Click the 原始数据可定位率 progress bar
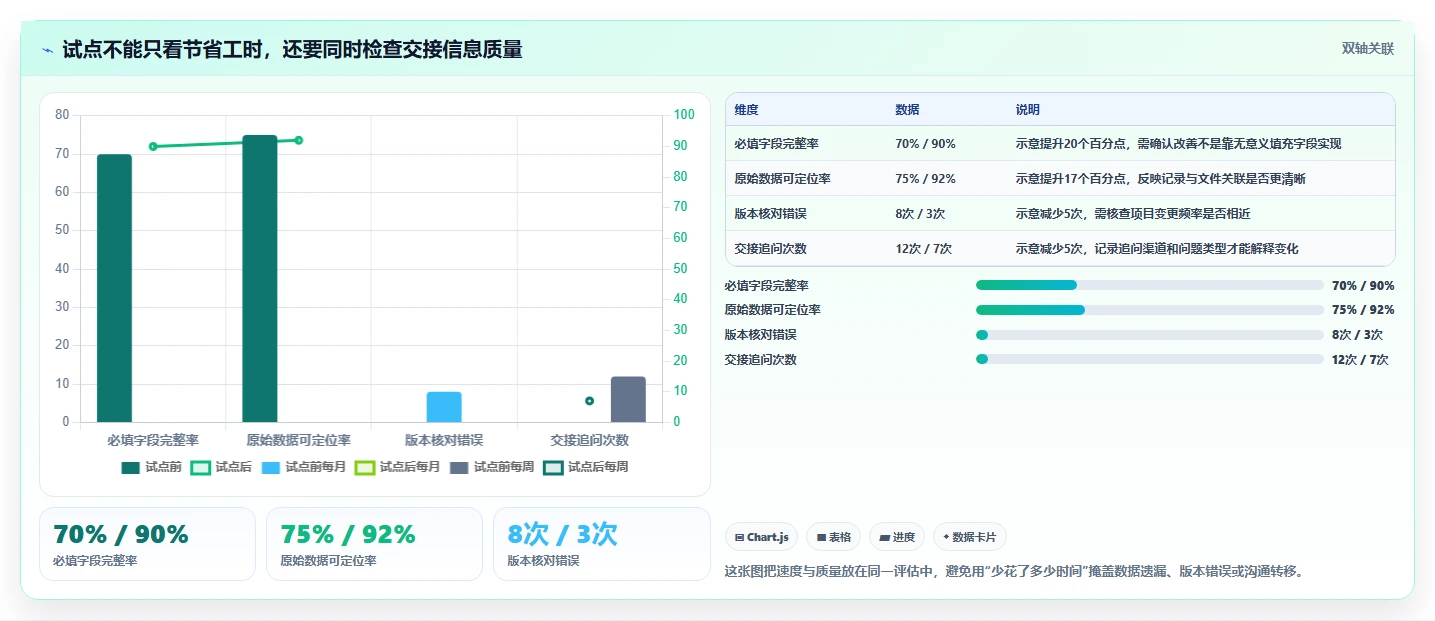The image size is (1435, 621). click(1150, 310)
